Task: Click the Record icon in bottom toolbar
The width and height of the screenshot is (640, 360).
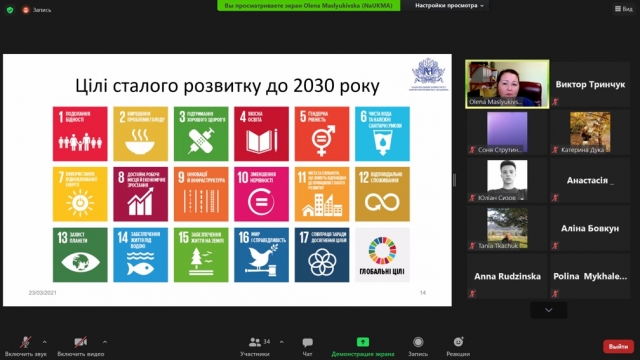Action: click(x=418, y=342)
